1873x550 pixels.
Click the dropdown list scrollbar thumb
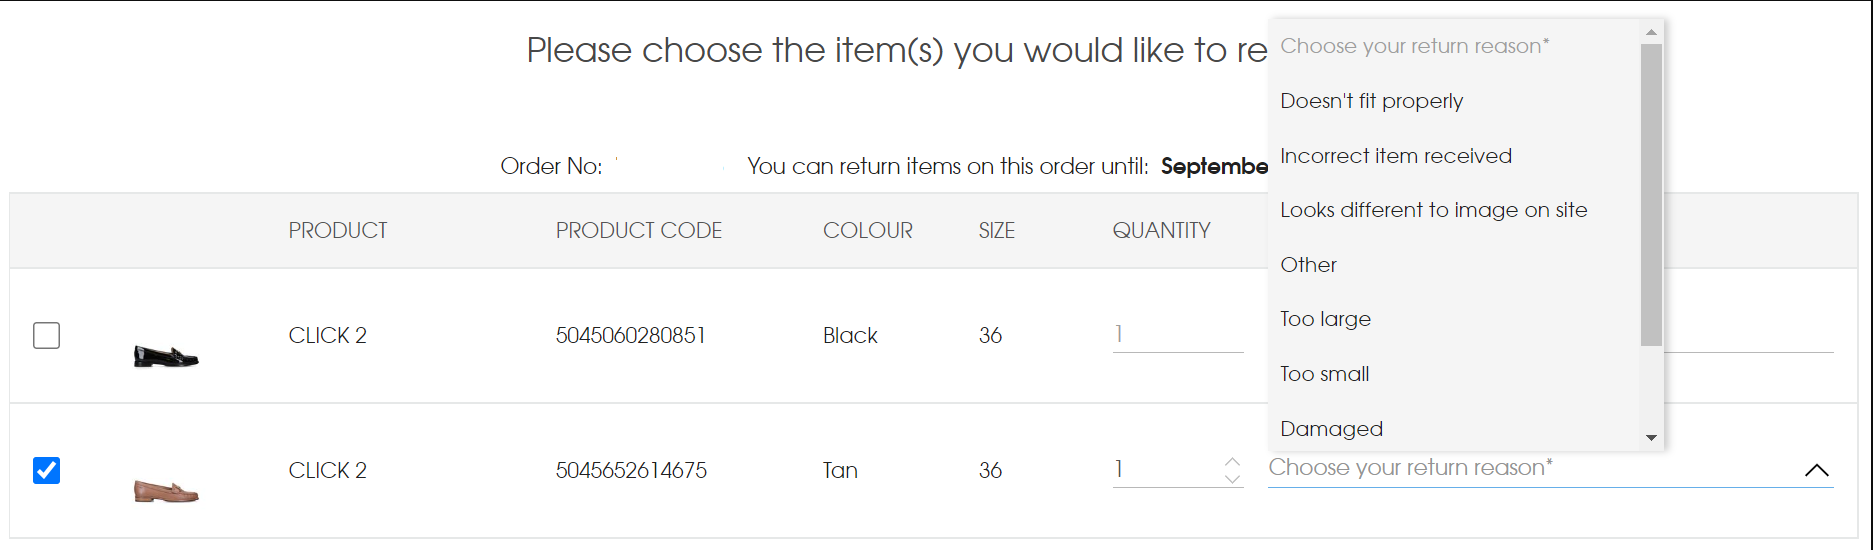click(1651, 195)
